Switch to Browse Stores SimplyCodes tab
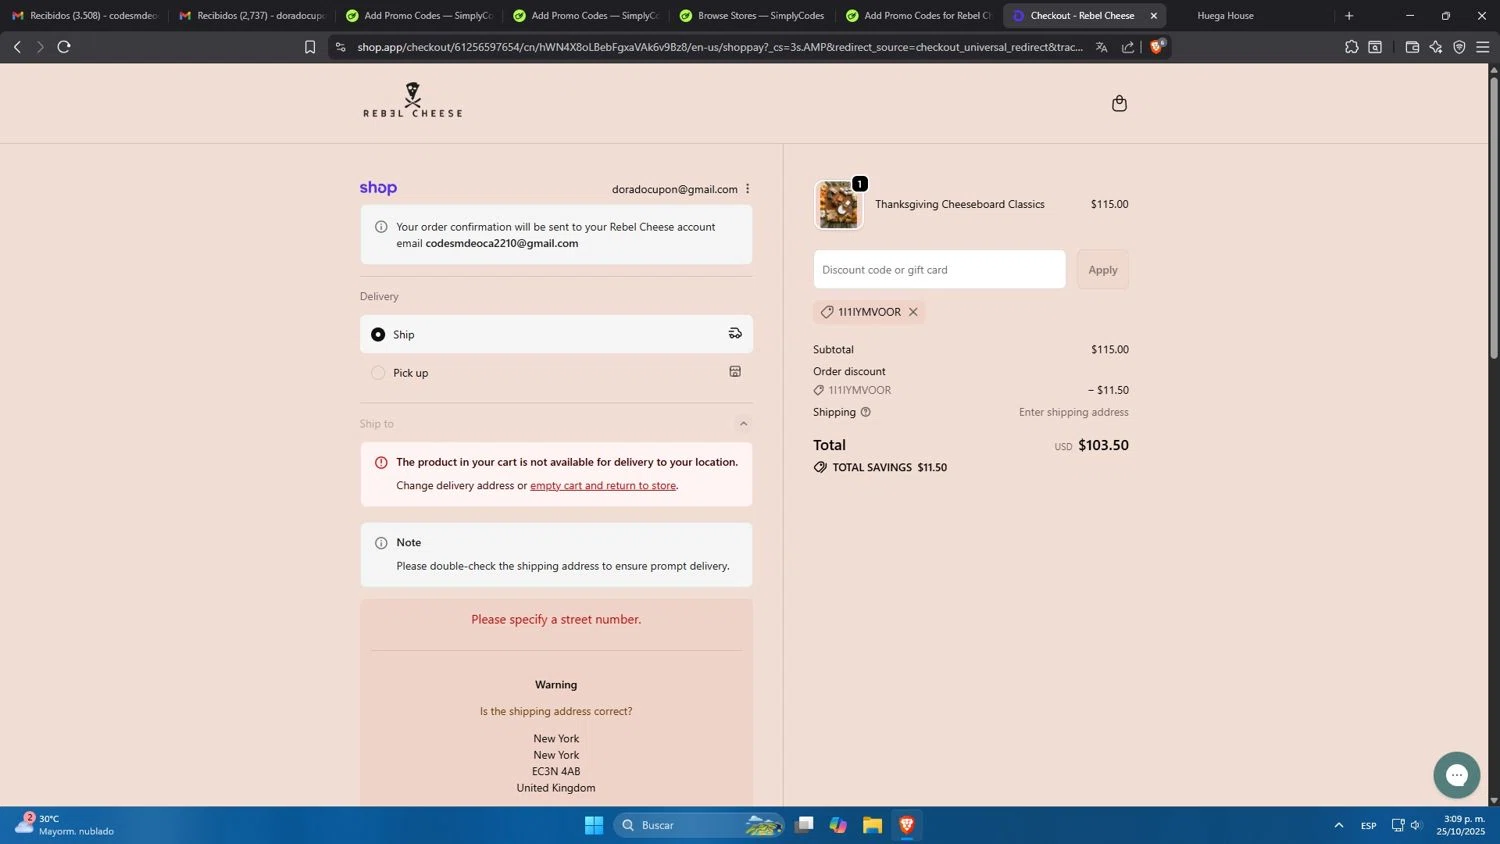Screen dimensions: 1500x844 coord(751,16)
